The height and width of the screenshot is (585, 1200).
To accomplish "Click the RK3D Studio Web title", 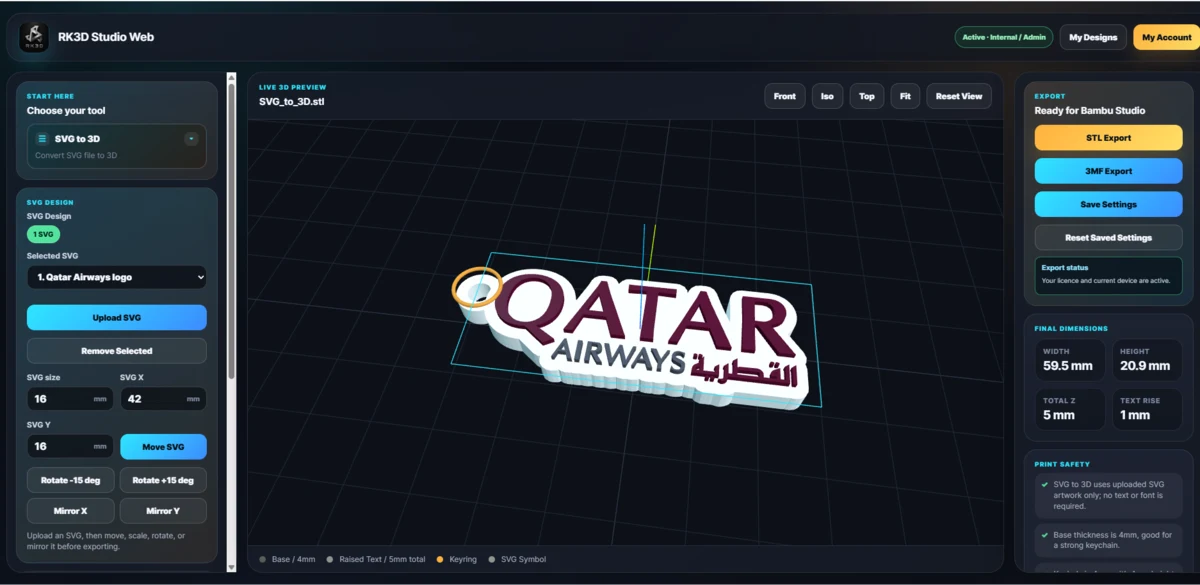I will point(106,37).
